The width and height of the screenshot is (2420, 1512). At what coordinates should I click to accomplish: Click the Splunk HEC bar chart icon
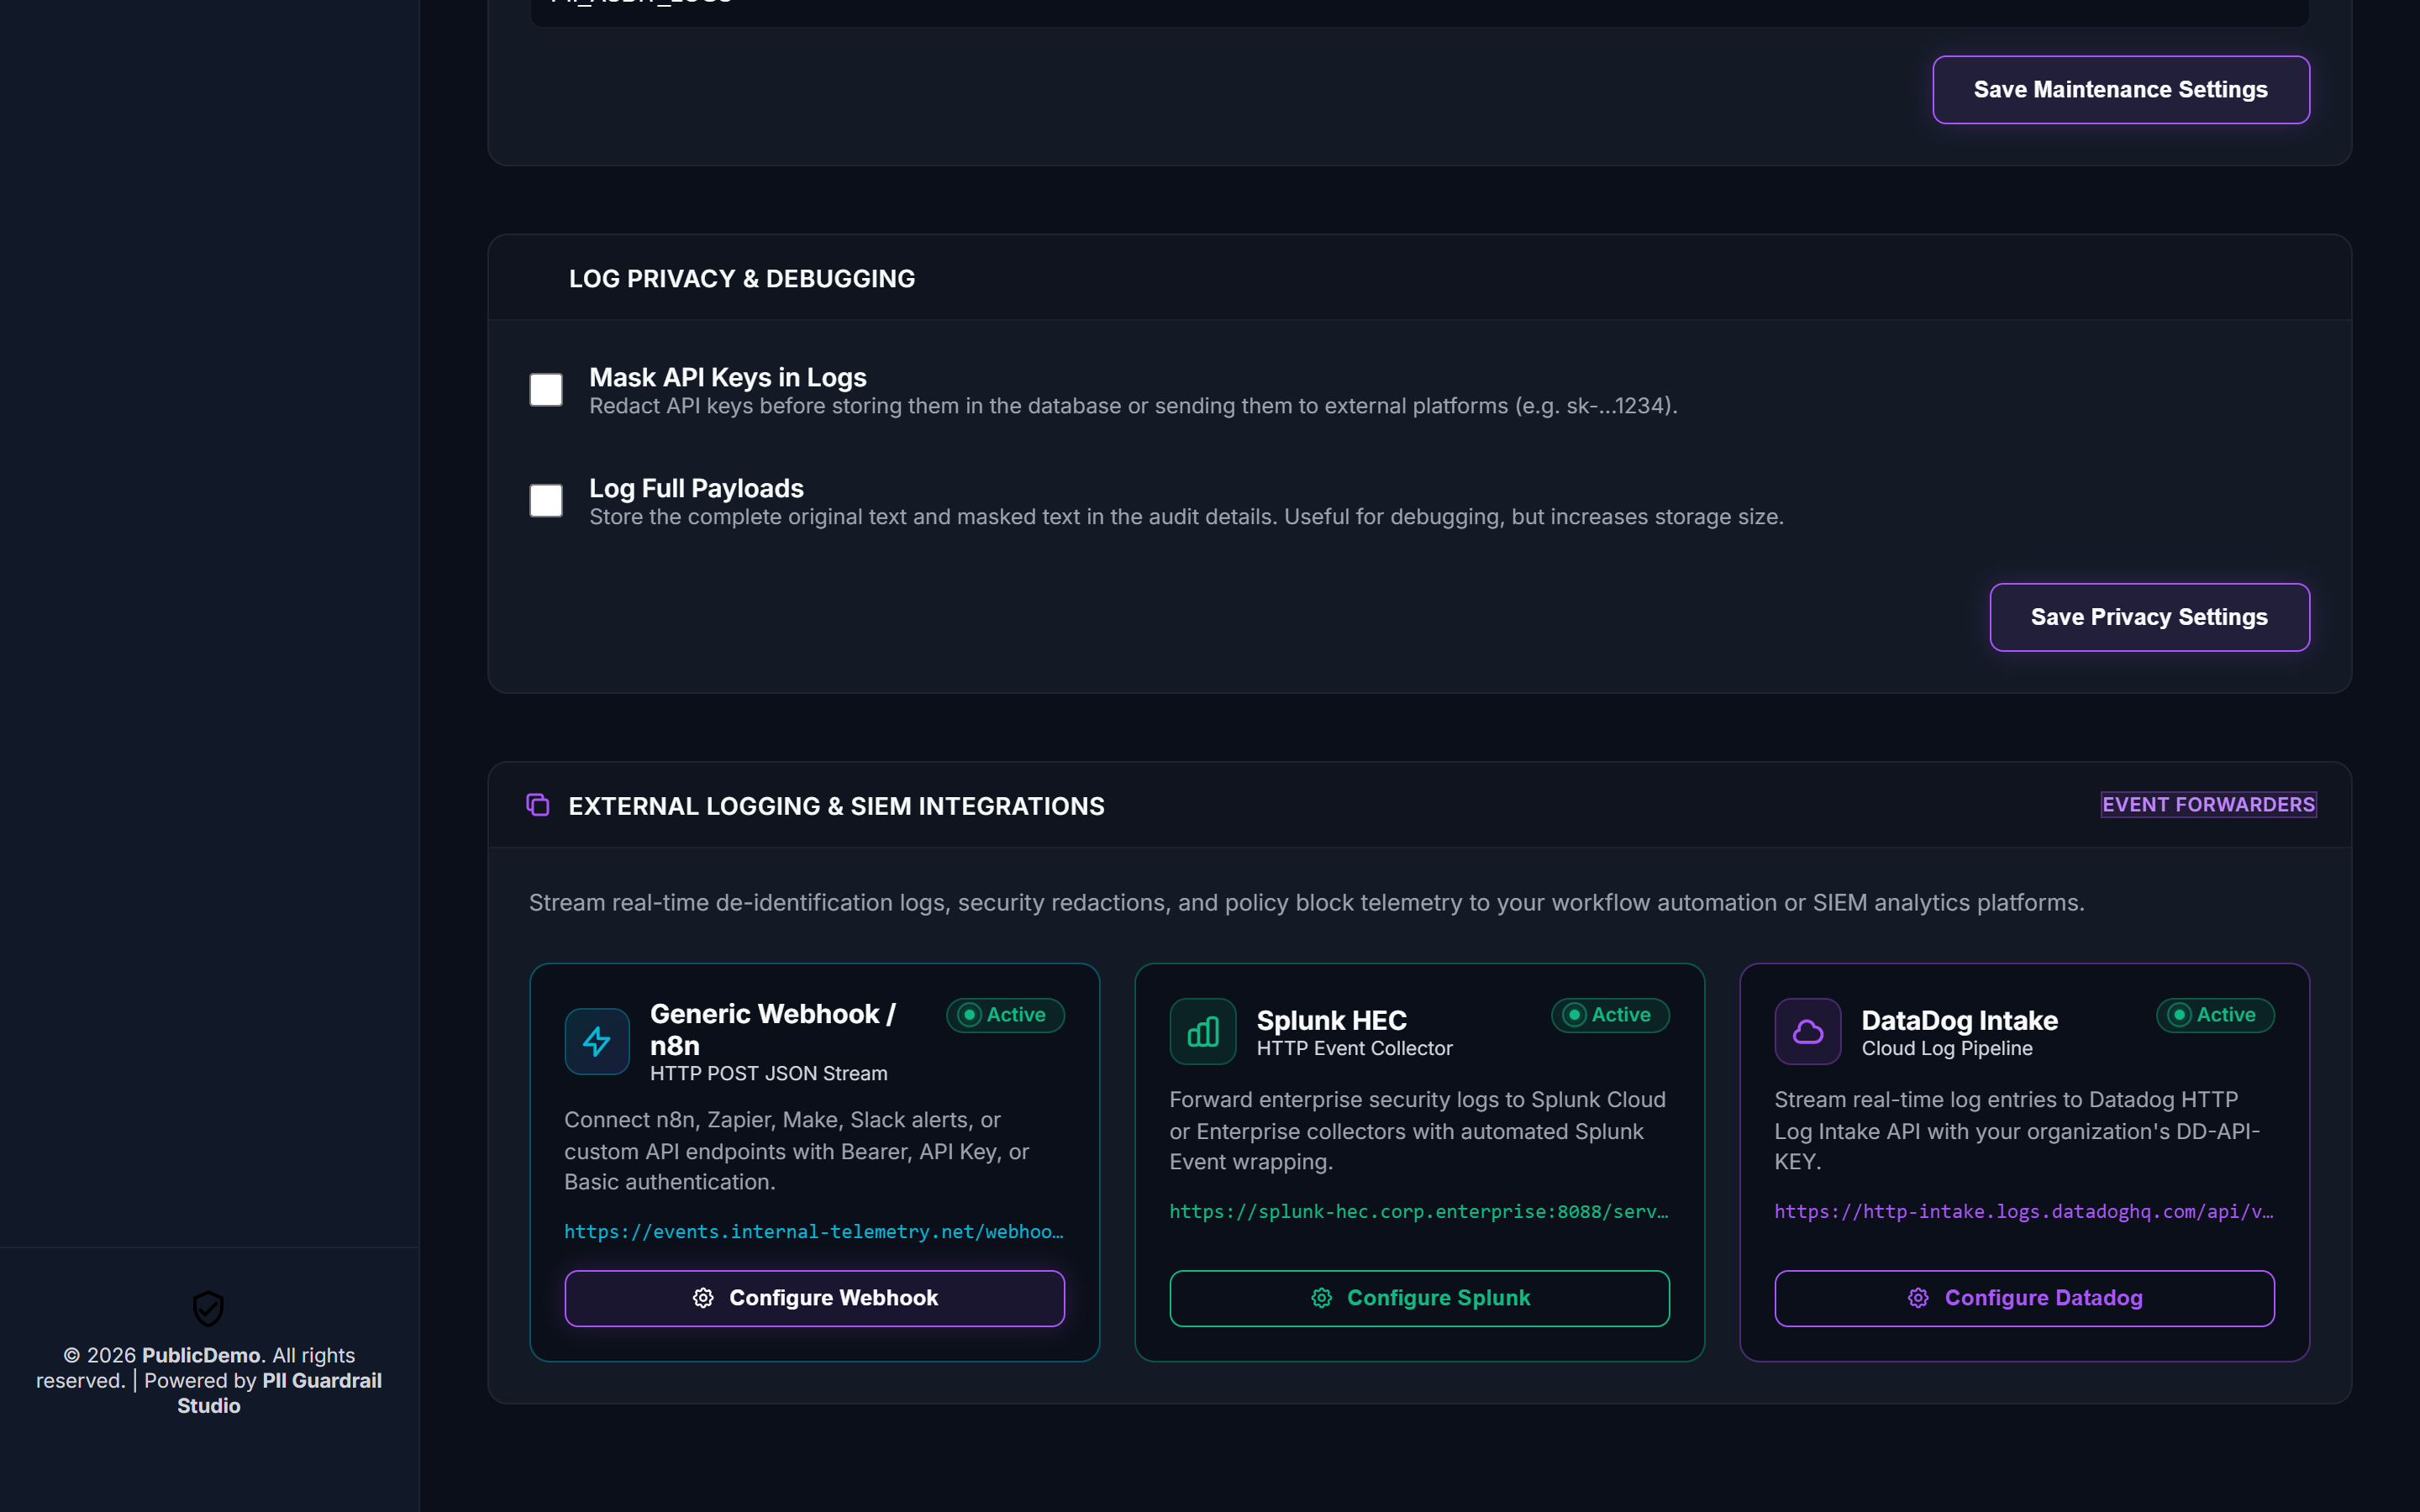(x=1203, y=1031)
